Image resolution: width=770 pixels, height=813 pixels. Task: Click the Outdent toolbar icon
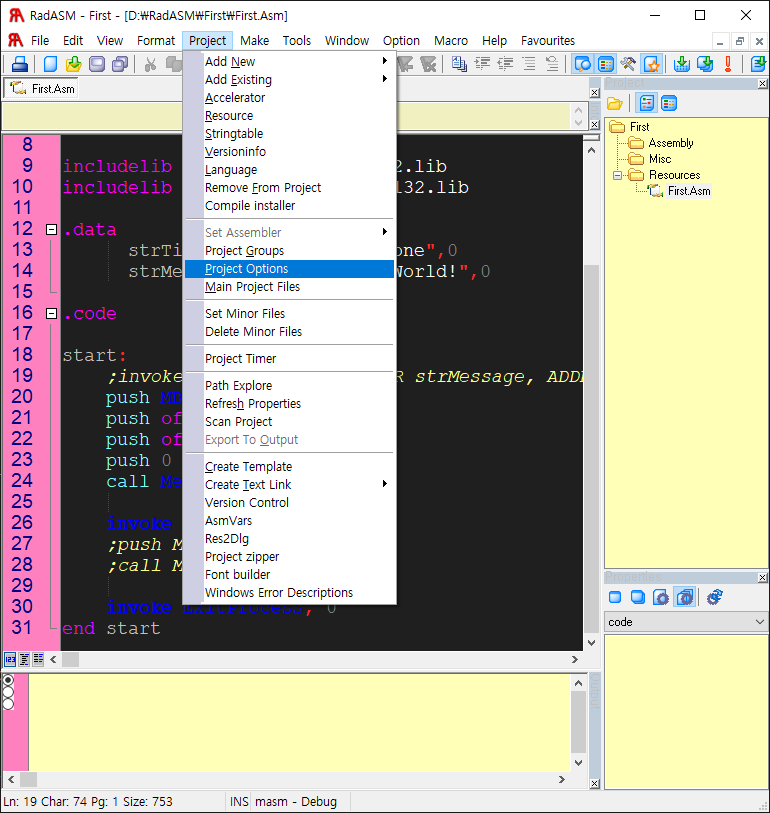click(505, 64)
